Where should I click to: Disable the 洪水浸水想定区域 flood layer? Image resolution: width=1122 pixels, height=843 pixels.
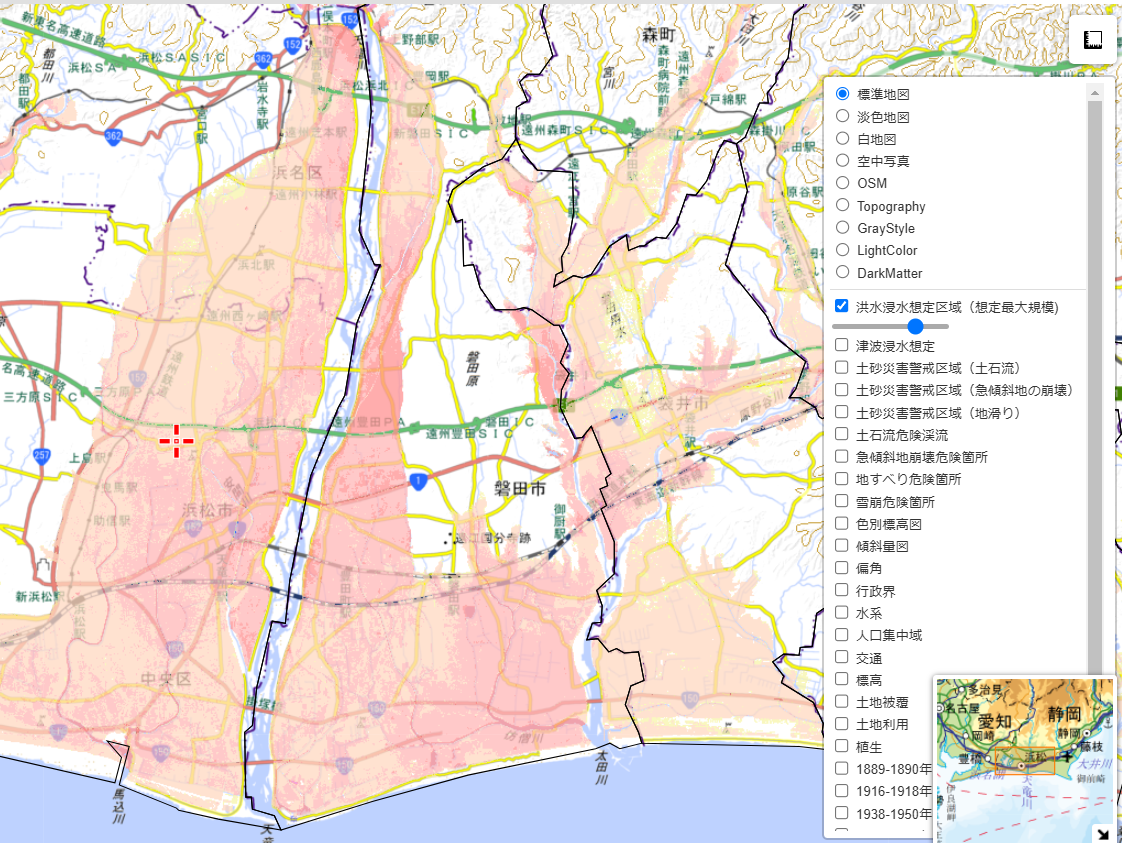click(x=841, y=306)
